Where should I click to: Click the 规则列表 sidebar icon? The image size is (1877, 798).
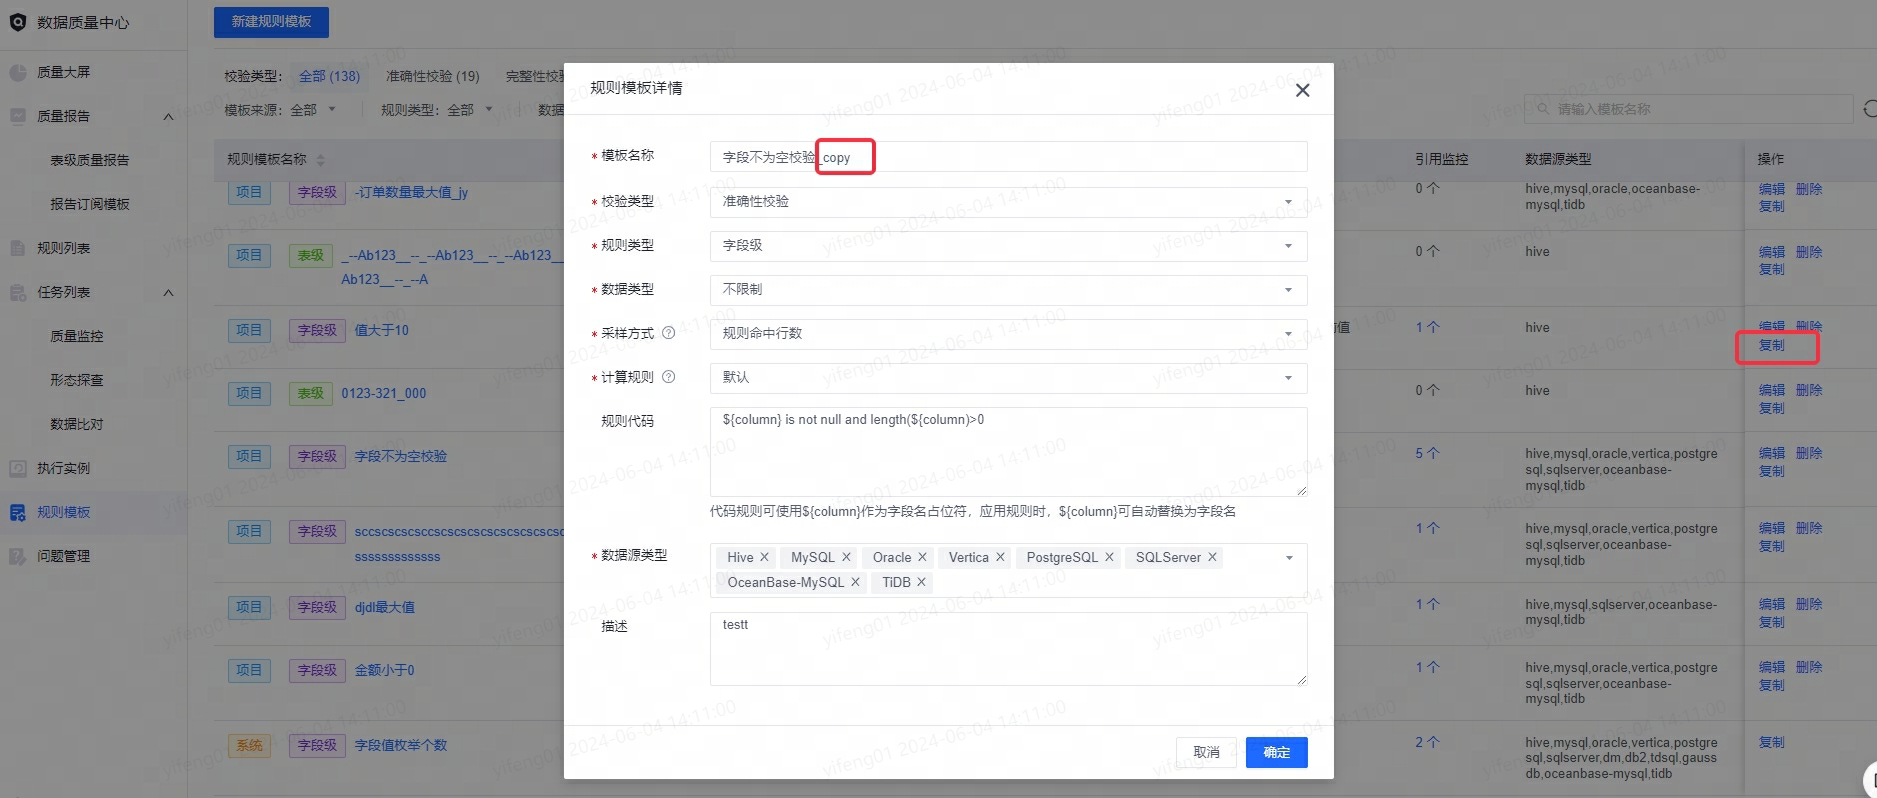click(18, 248)
